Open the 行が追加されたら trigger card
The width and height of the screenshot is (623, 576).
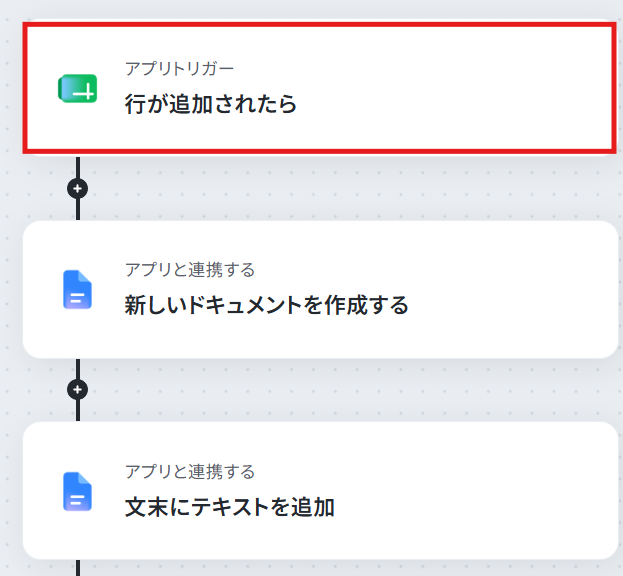point(319,88)
